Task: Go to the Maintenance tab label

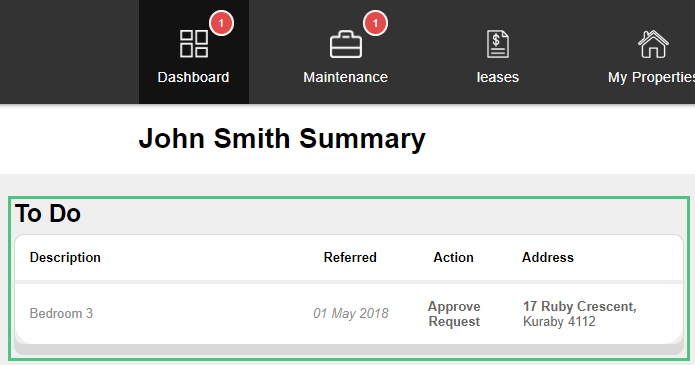Action: click(345, 77)
